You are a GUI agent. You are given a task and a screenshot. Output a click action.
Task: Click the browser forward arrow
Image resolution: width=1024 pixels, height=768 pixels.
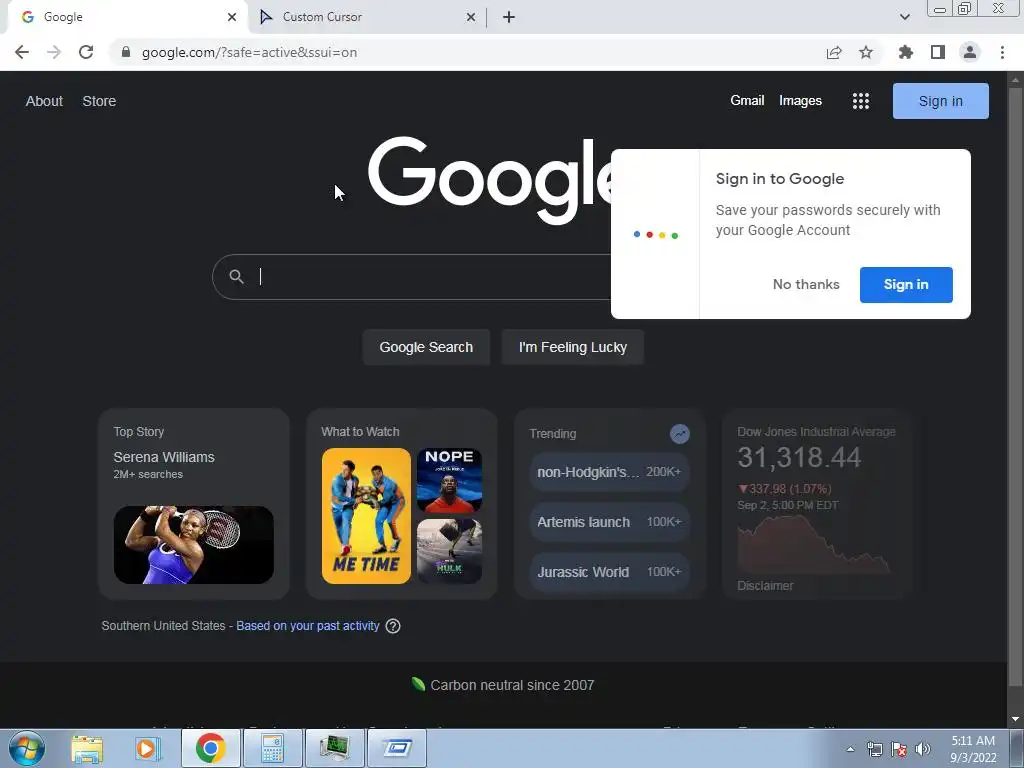coord(54,52)
